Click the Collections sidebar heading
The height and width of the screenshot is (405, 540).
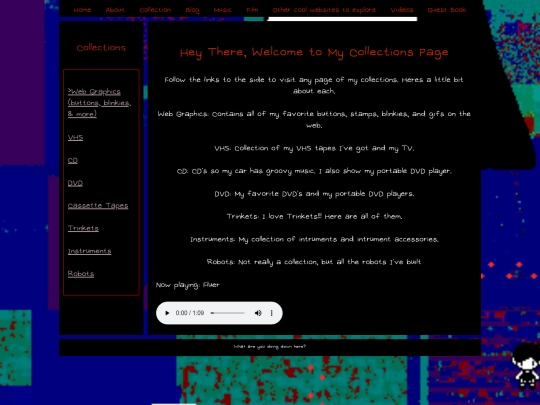pyautogui.click(x=101, y=48)
